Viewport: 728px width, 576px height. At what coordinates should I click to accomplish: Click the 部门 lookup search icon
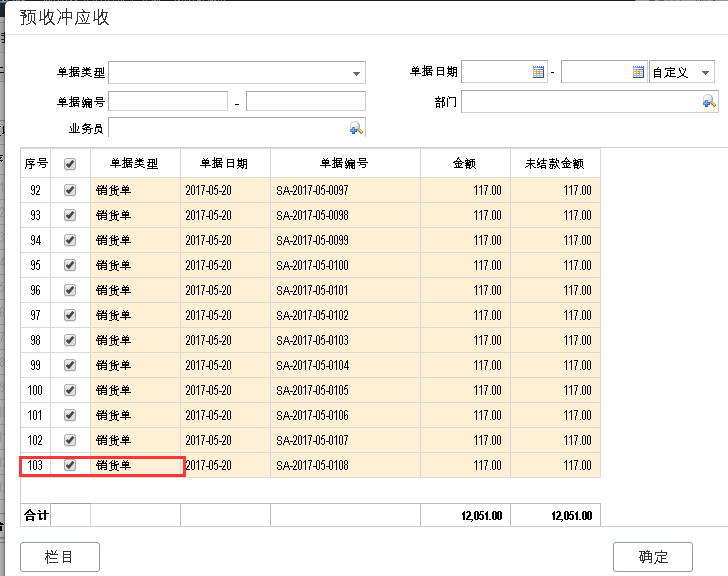tap(709, 102)
